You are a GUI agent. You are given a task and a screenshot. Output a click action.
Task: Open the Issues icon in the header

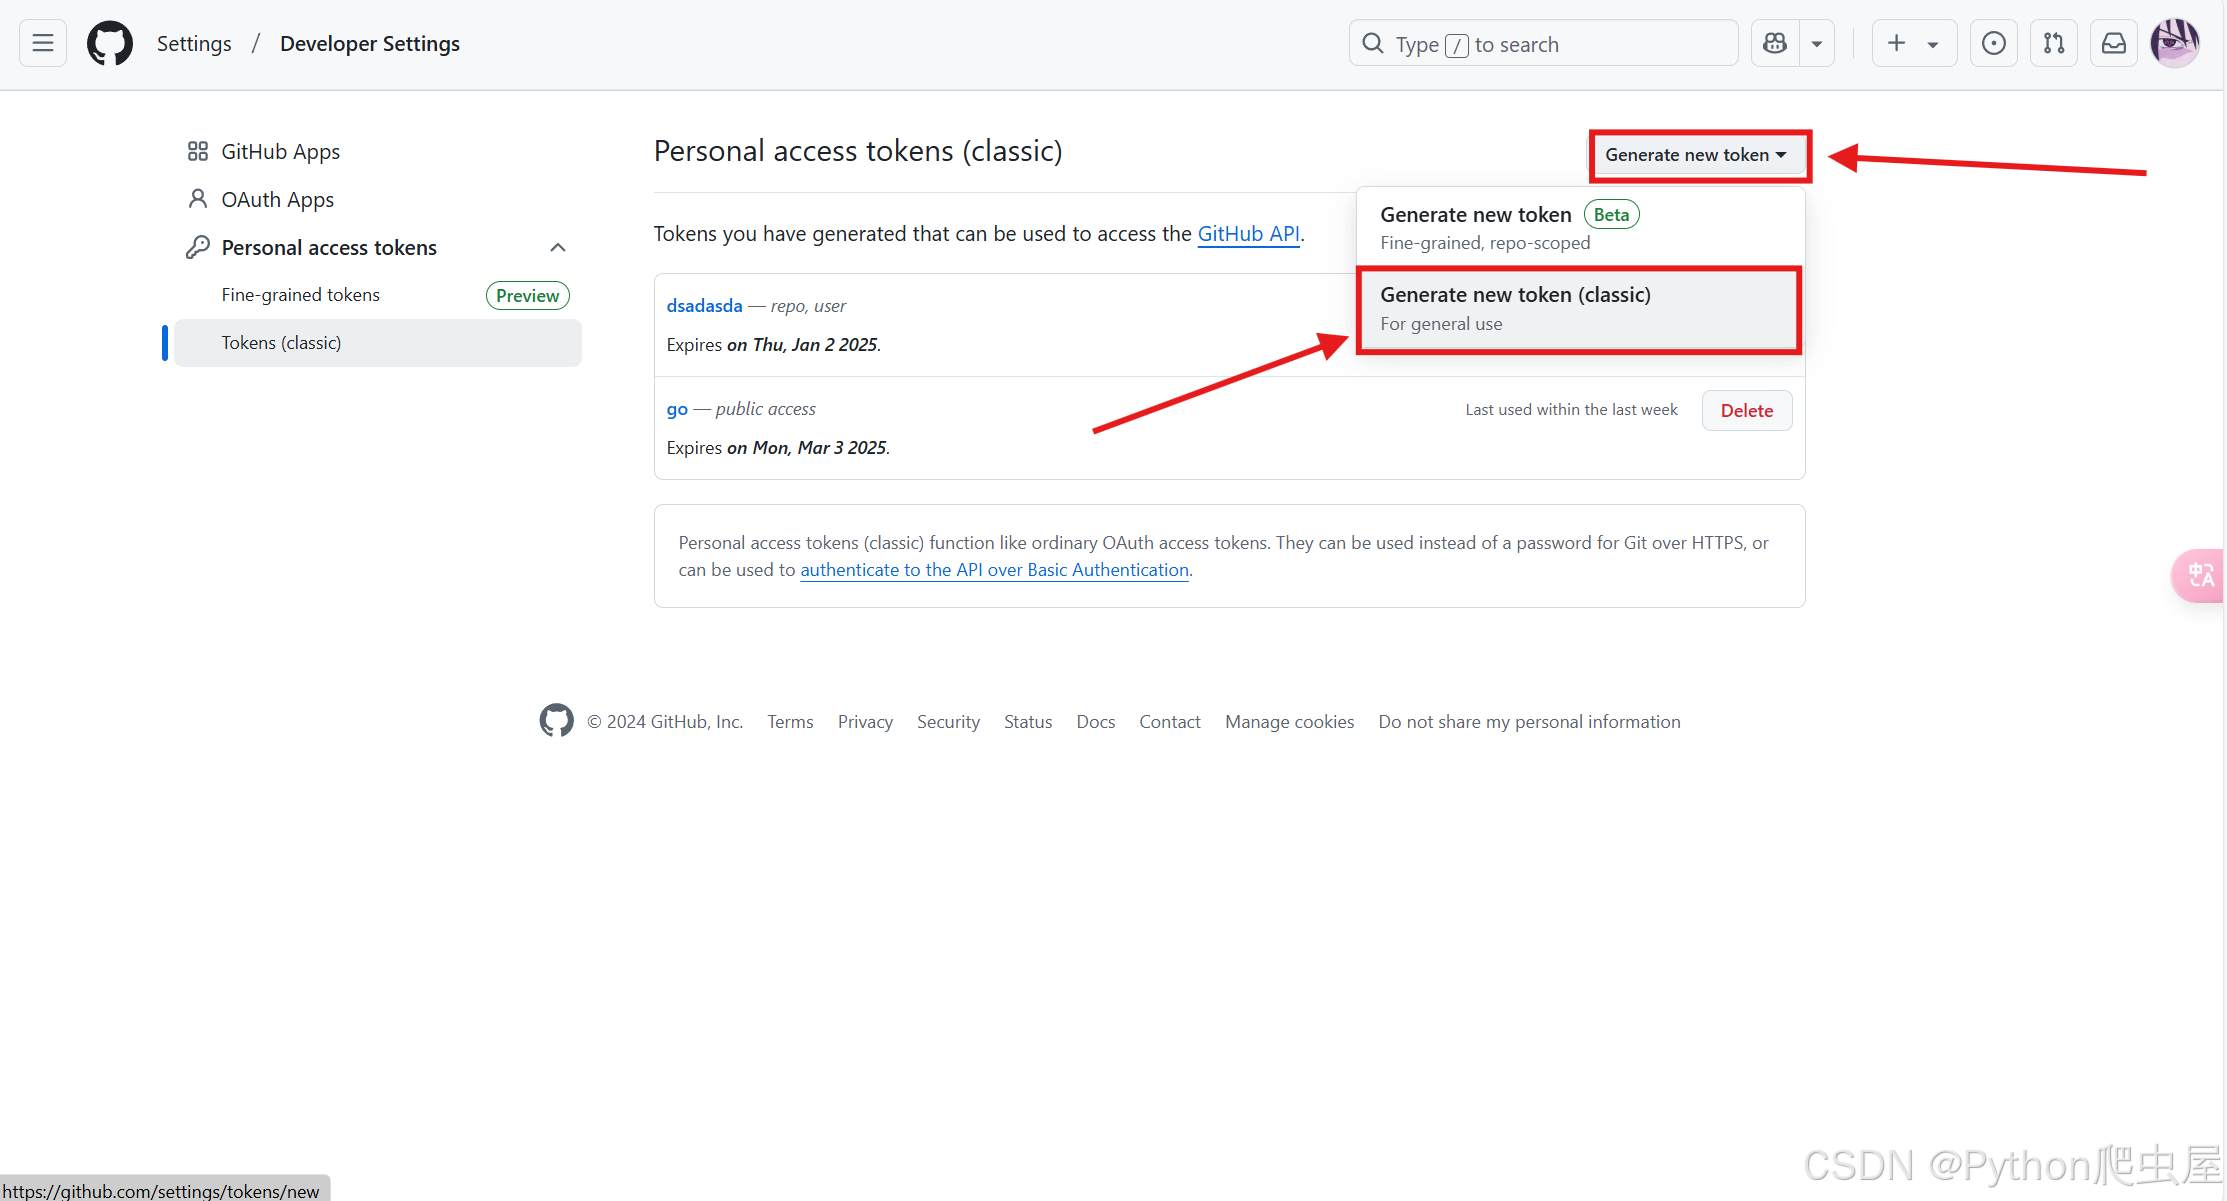pyautogui.click(x=1993, y=43)
